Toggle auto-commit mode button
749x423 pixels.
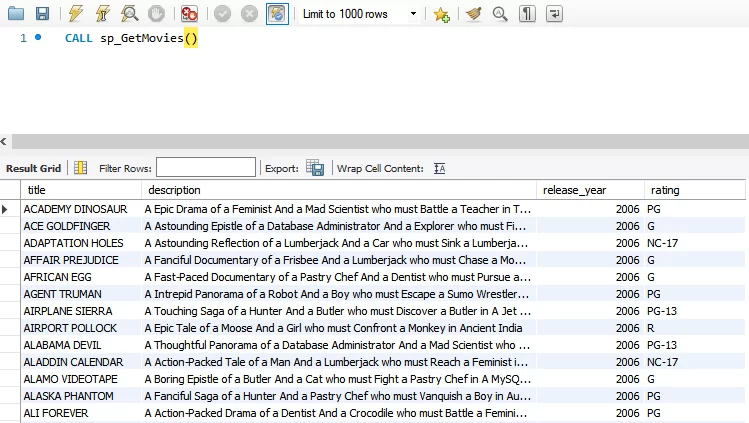[x=277, y=14]
